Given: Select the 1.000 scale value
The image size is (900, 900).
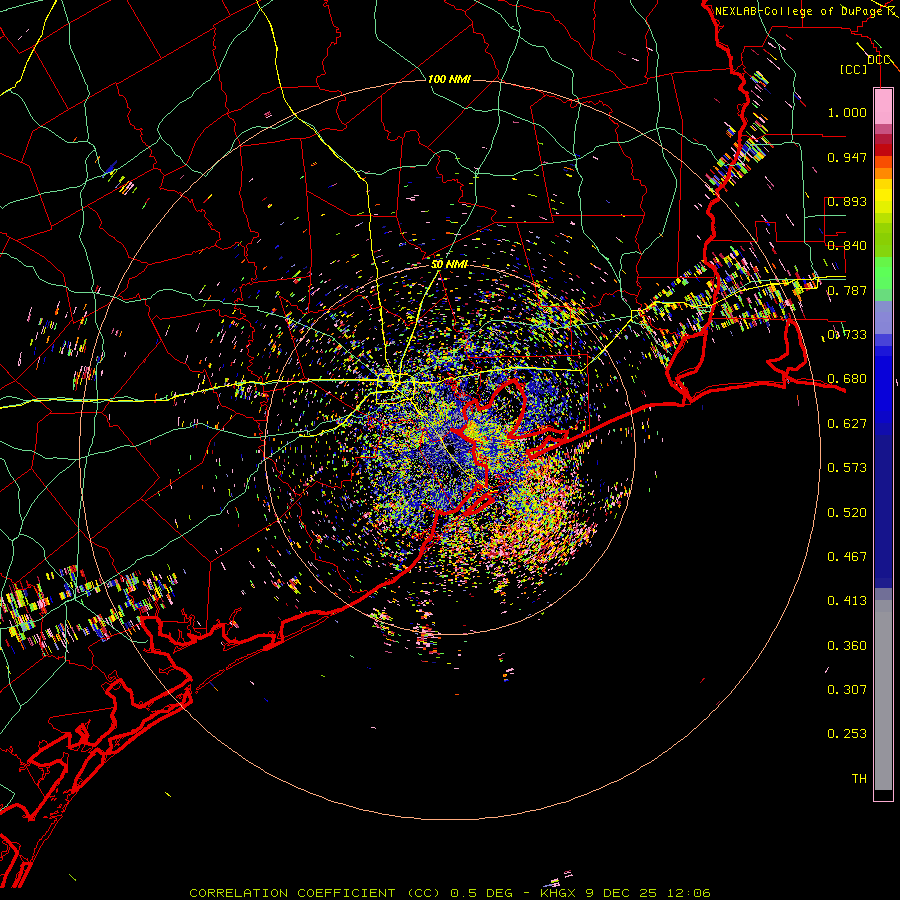Looking at the screenshot, I should point(847,112).
